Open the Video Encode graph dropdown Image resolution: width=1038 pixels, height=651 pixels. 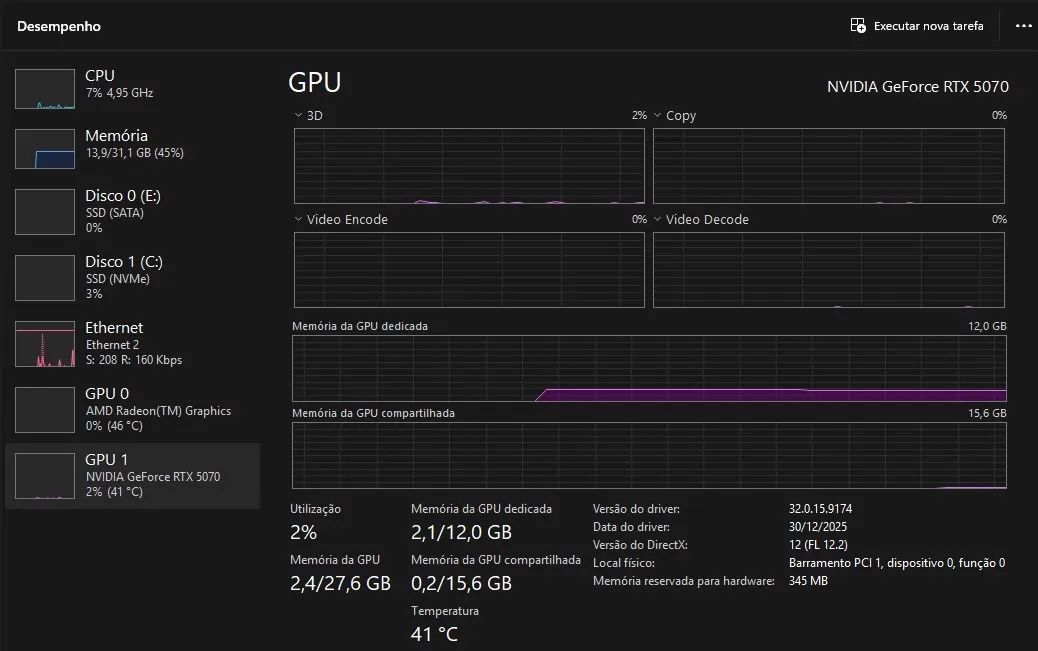tap(299, 220)
